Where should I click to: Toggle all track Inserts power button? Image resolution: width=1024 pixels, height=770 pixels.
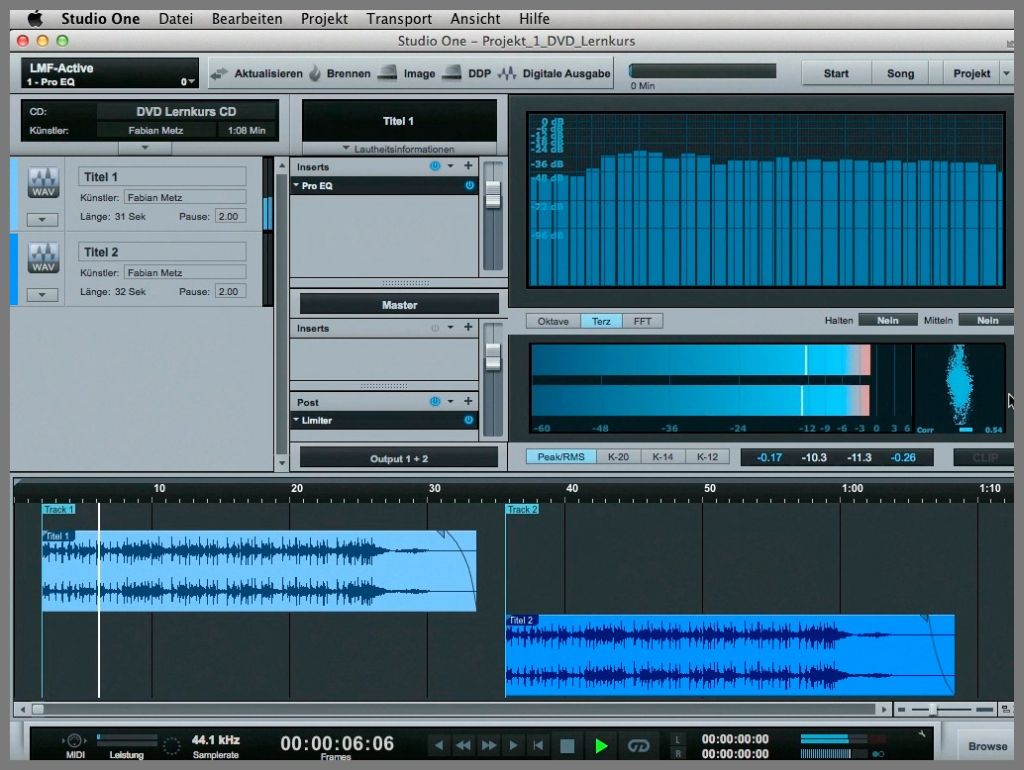point(435,166)
